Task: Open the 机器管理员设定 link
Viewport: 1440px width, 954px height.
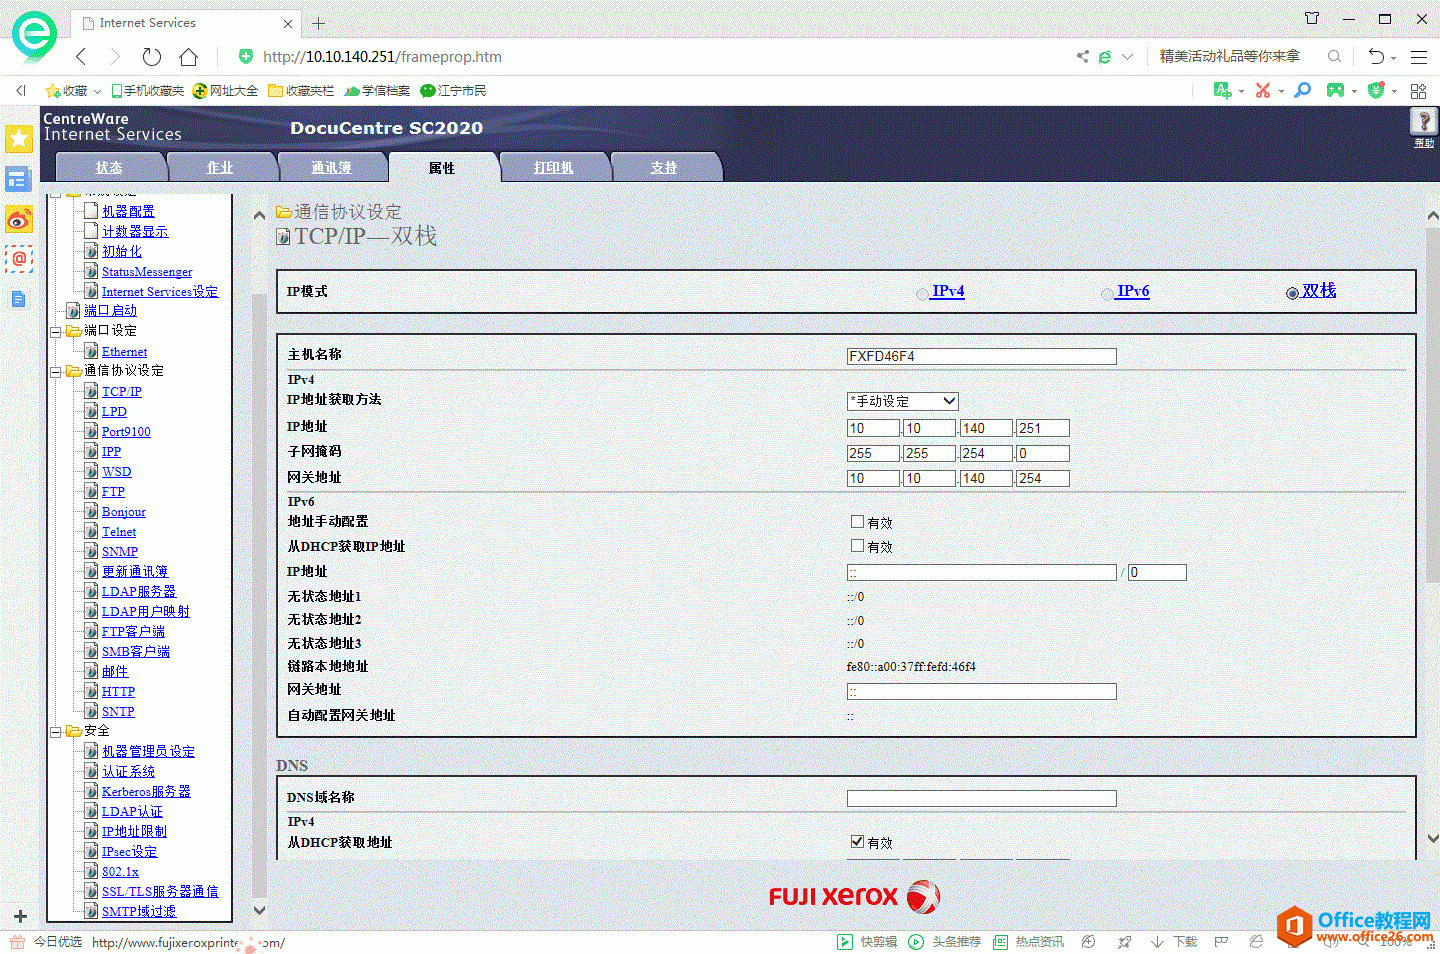Action: [148, 752]
